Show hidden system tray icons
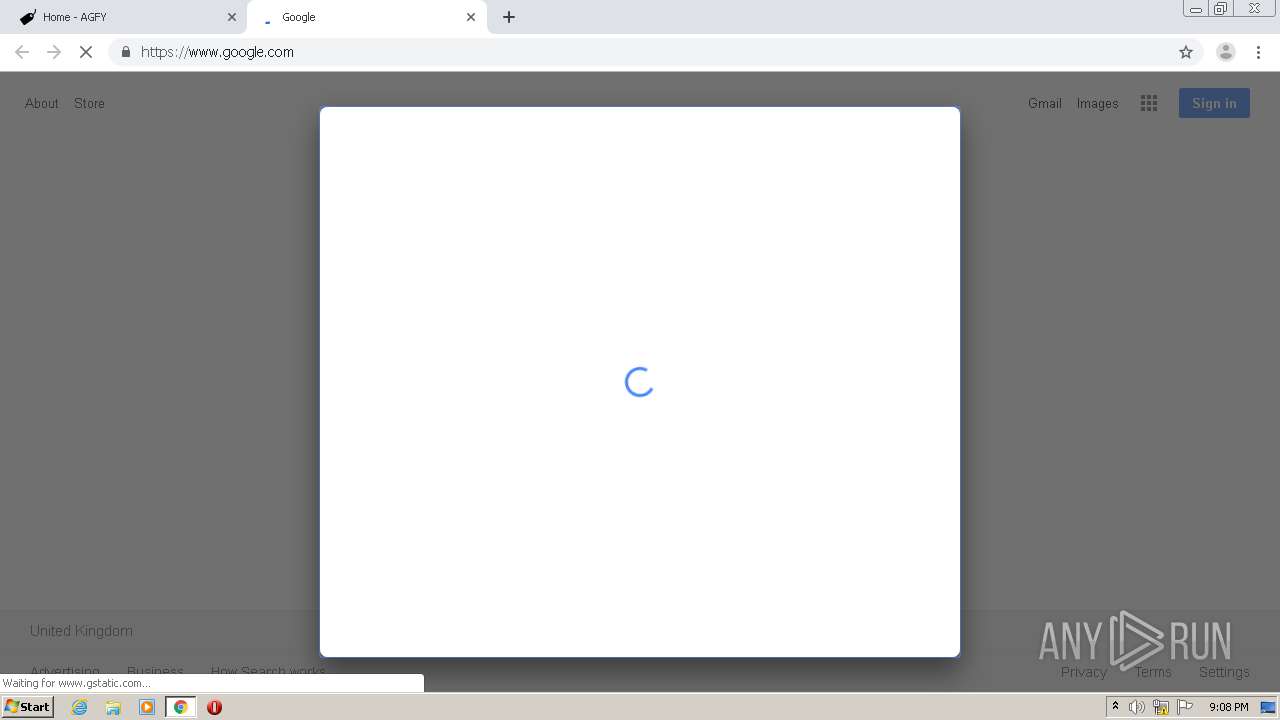The width and height of the screenshot is (1280, 720). click(x=1115, y=707)
